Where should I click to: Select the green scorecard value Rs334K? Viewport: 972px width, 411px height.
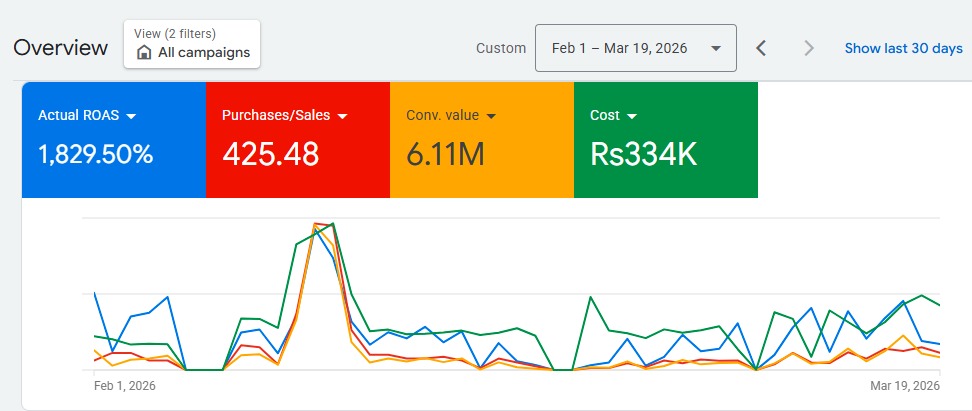point(643,154)
